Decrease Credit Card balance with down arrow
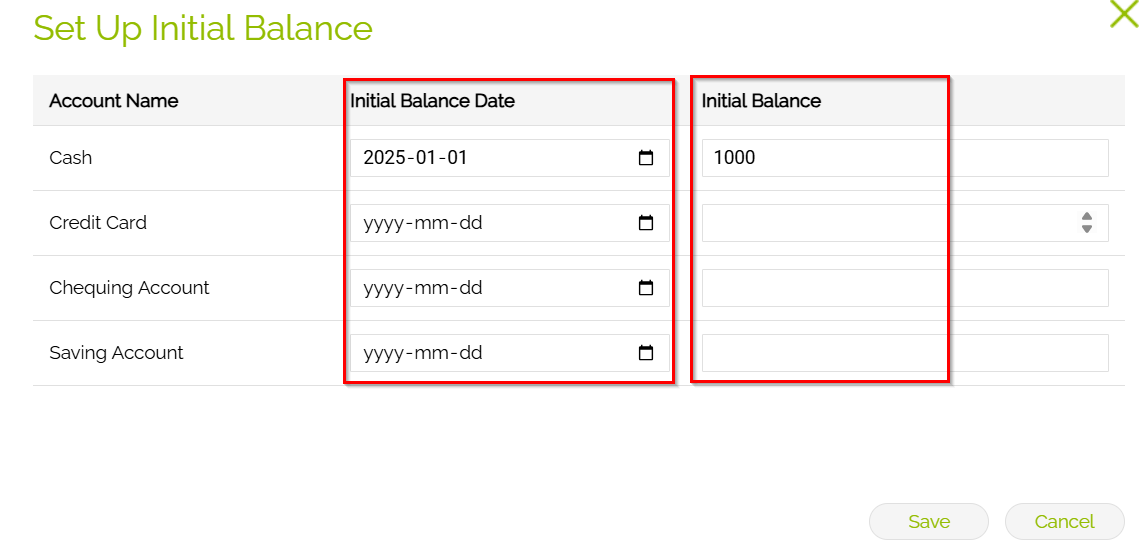 [x=1087, y=229]
